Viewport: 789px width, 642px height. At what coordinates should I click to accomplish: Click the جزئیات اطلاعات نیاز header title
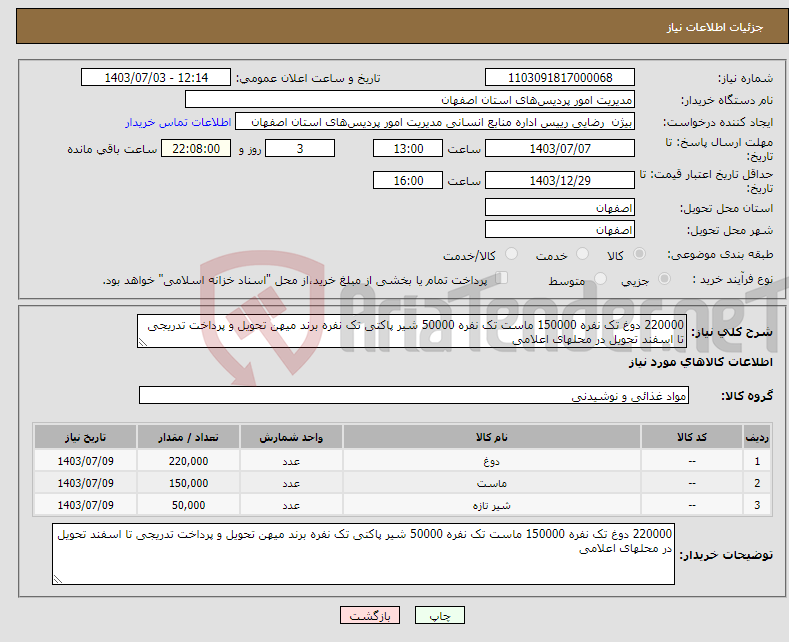coord(715,27)
